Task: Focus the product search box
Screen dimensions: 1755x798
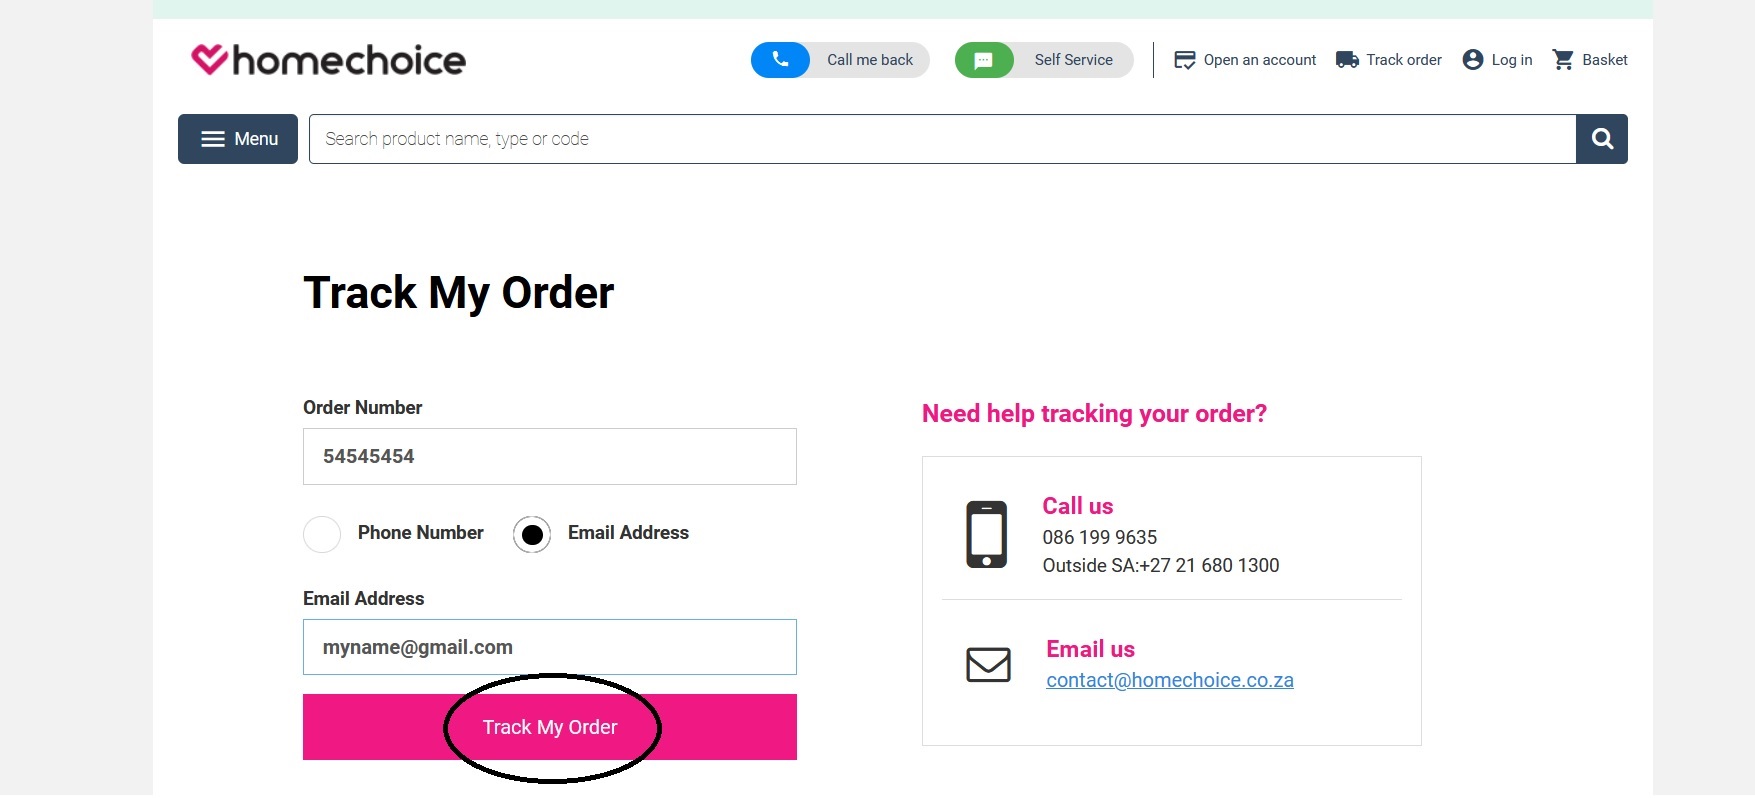Action: pos(942,139)
